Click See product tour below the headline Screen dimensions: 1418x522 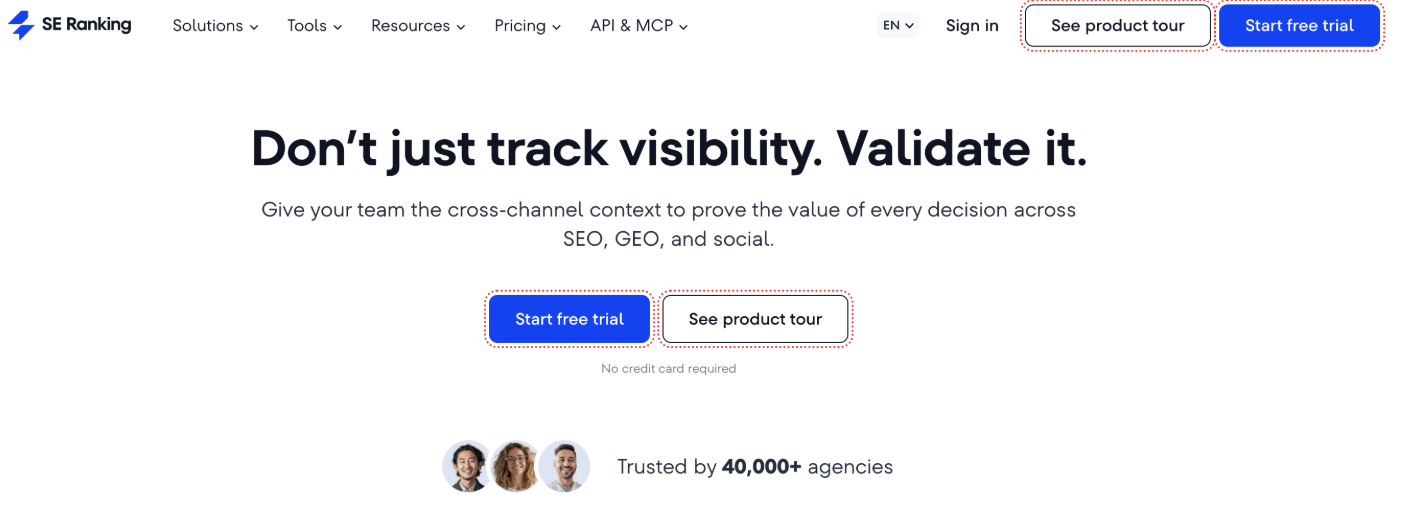point(755,319)
